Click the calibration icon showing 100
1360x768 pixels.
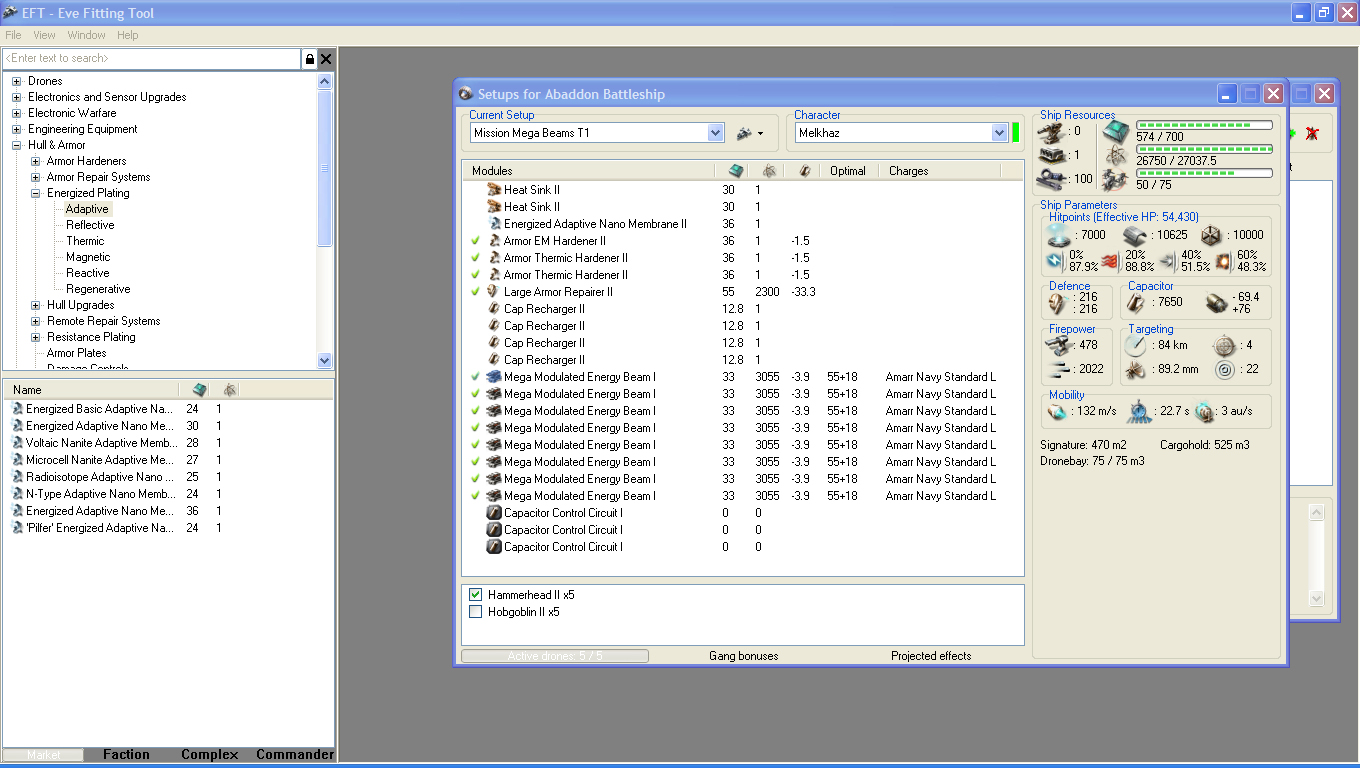1052,179
